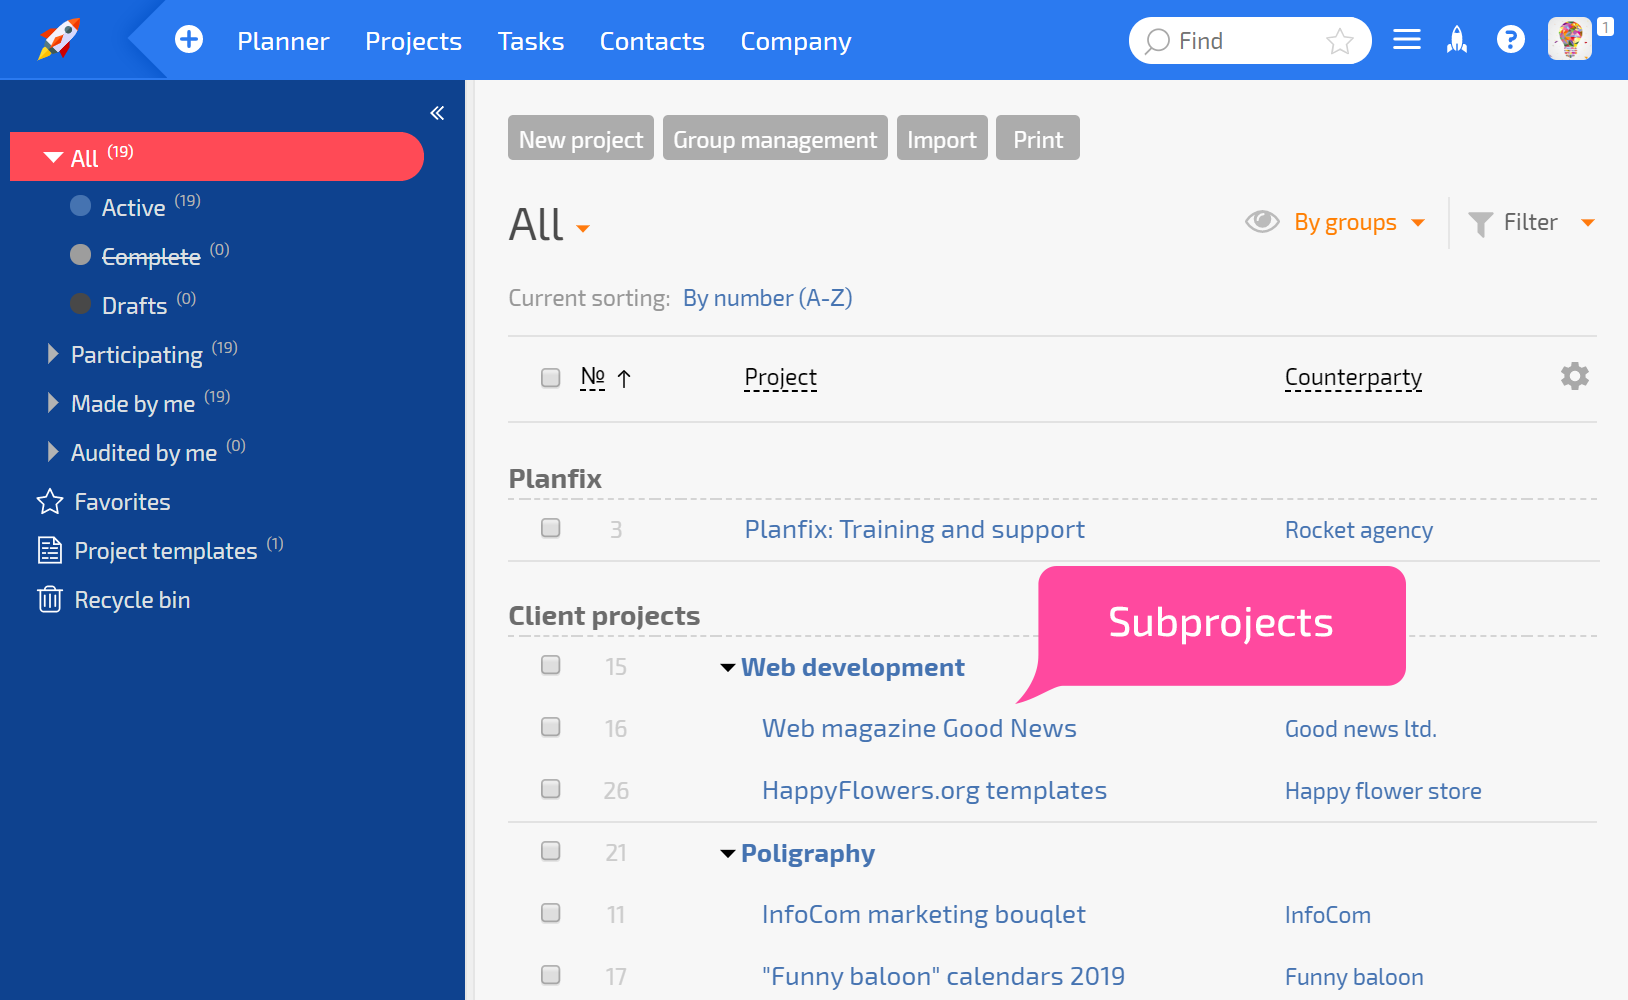
Task: Click the notification badge showing 1
Action: pos(1605,27)
